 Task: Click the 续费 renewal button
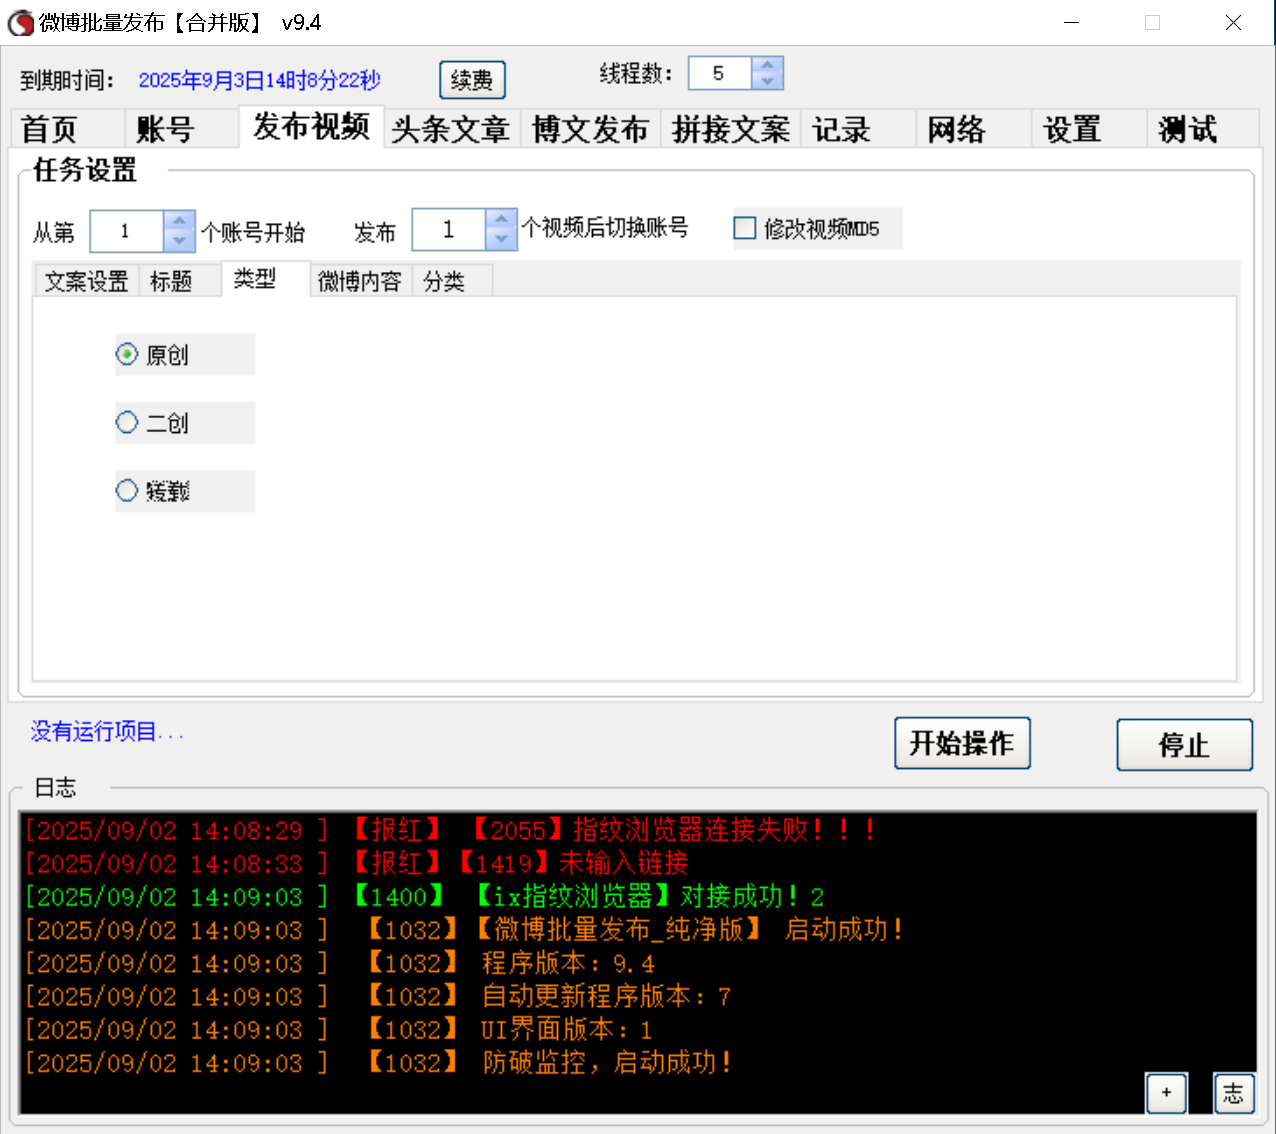(472, 80)
